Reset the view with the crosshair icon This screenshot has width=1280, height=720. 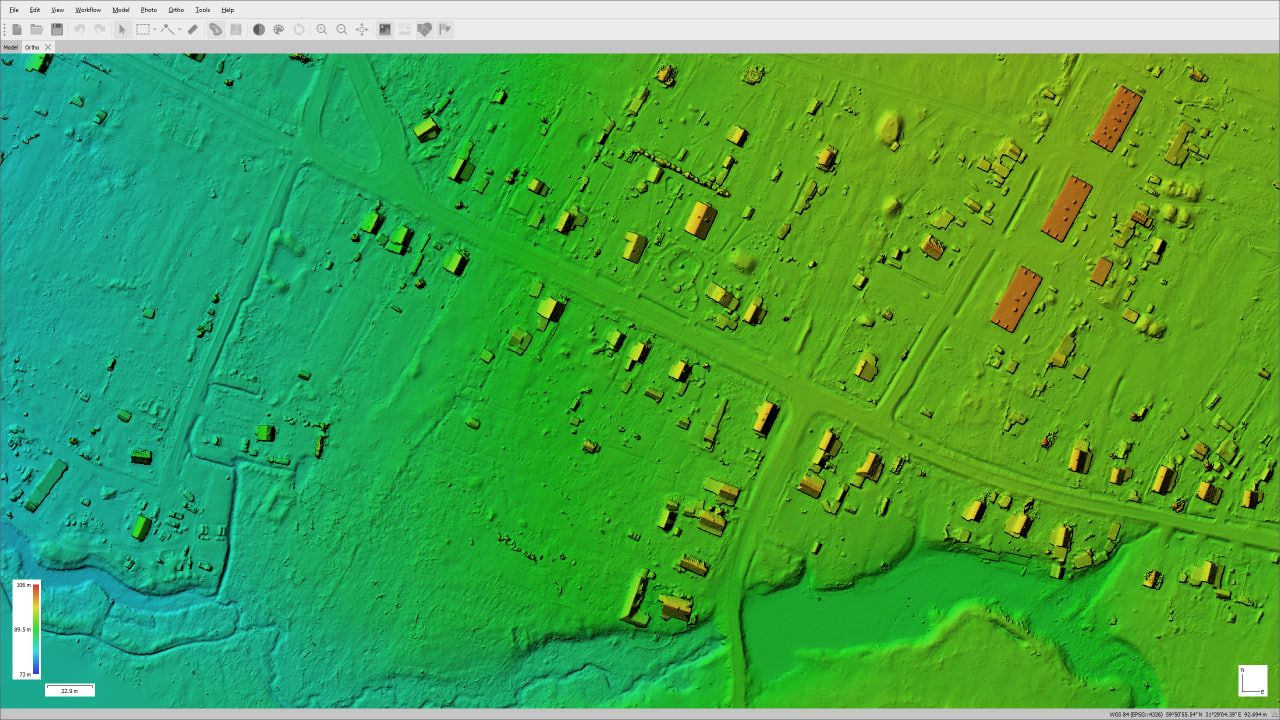tap(362, 30)
